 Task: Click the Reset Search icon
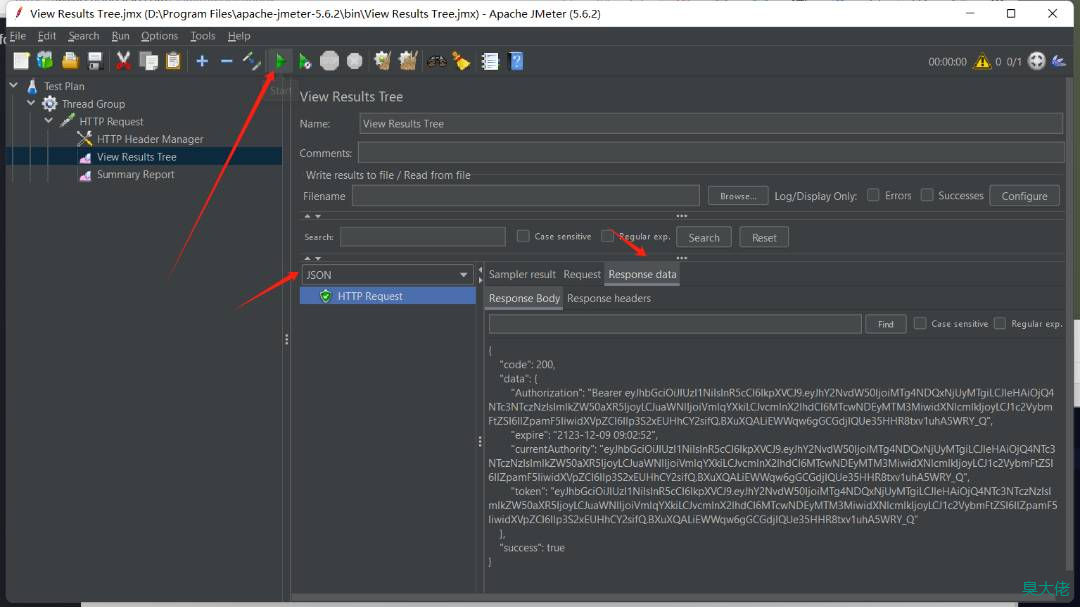click(x=461, y=61)
